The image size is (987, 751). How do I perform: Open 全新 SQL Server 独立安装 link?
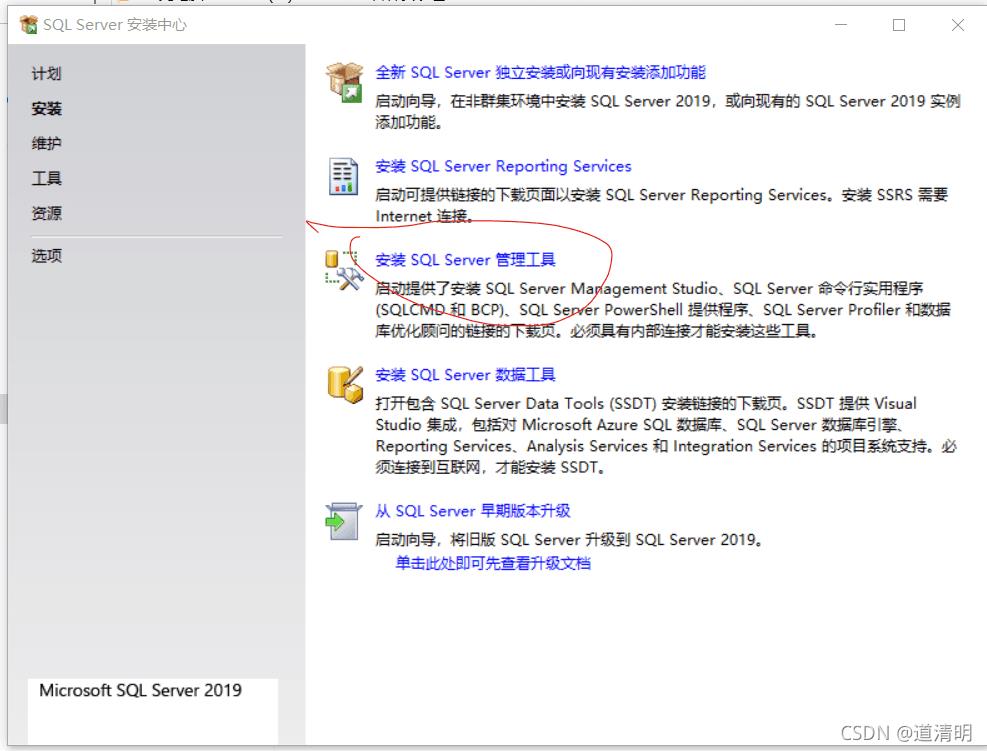coord(540,72)
